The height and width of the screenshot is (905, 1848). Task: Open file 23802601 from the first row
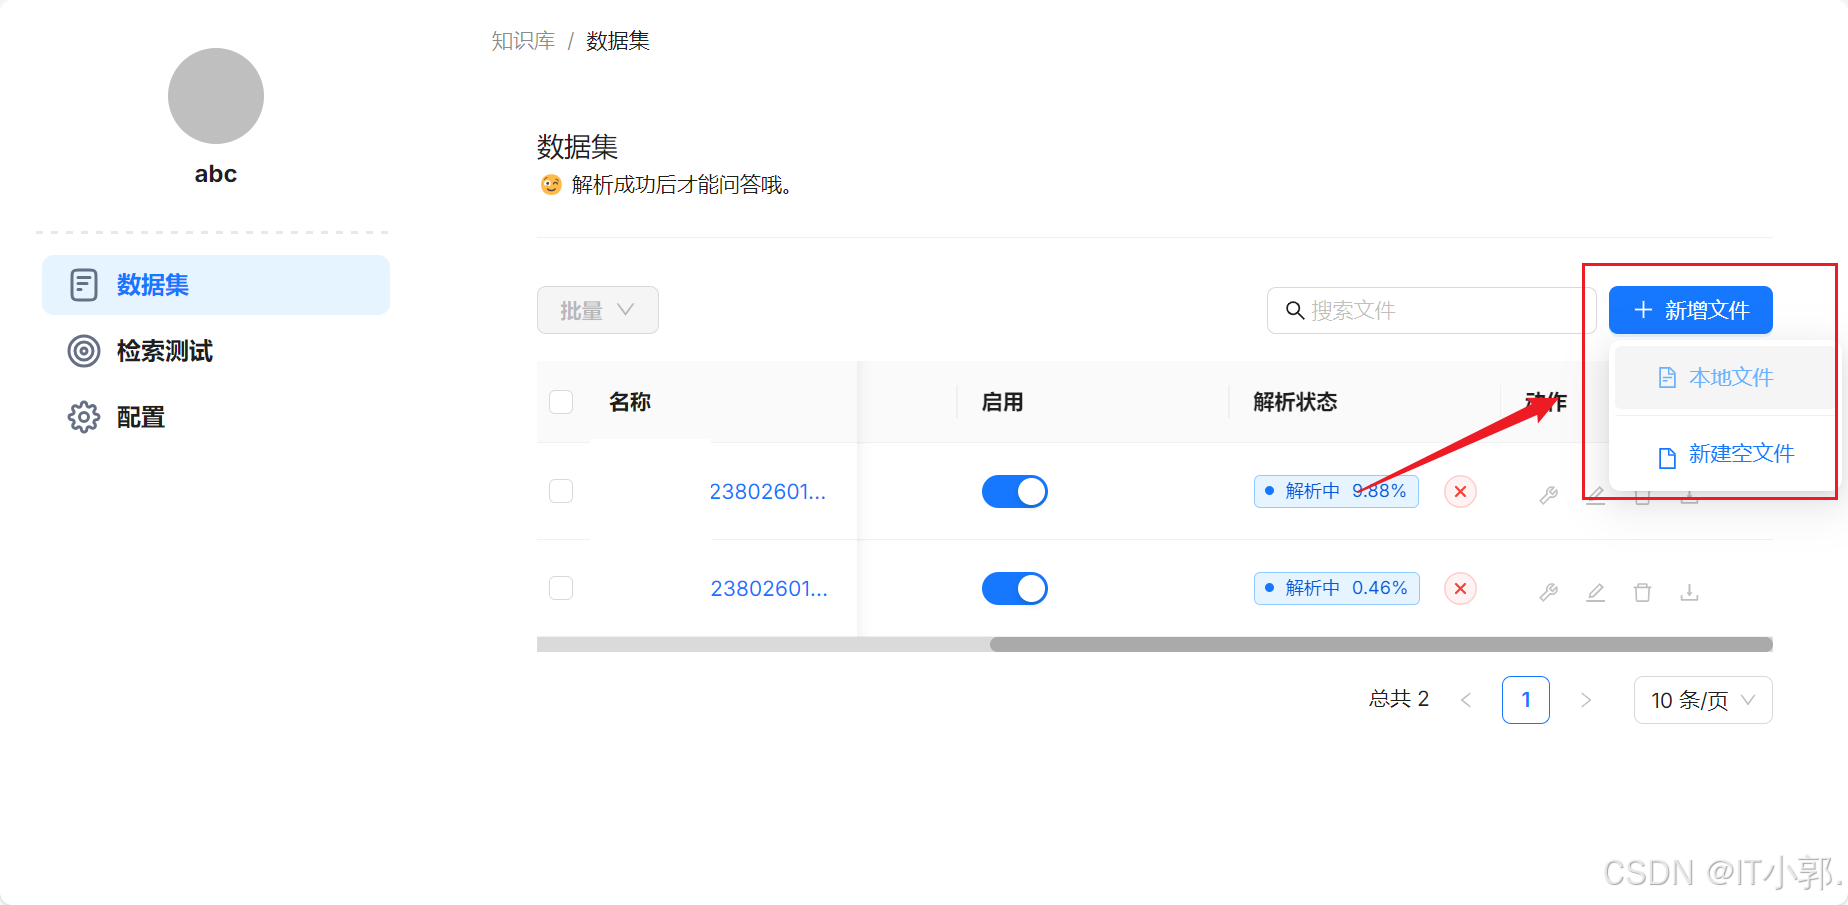click(x=768, y=491)
